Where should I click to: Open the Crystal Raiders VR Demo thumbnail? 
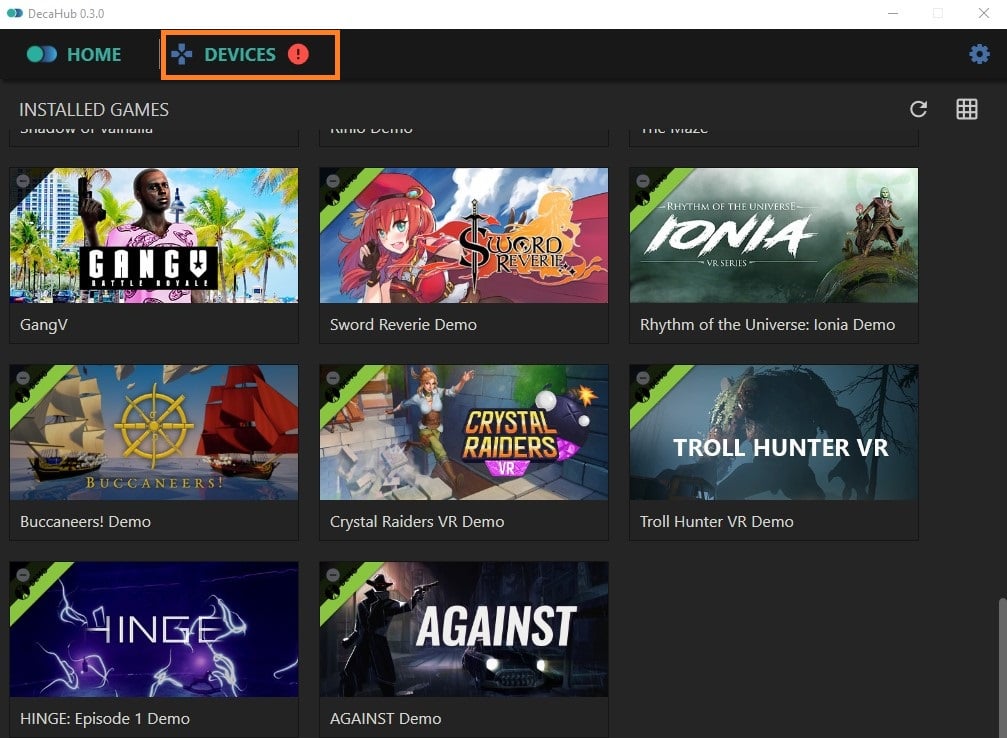point(464,432)
